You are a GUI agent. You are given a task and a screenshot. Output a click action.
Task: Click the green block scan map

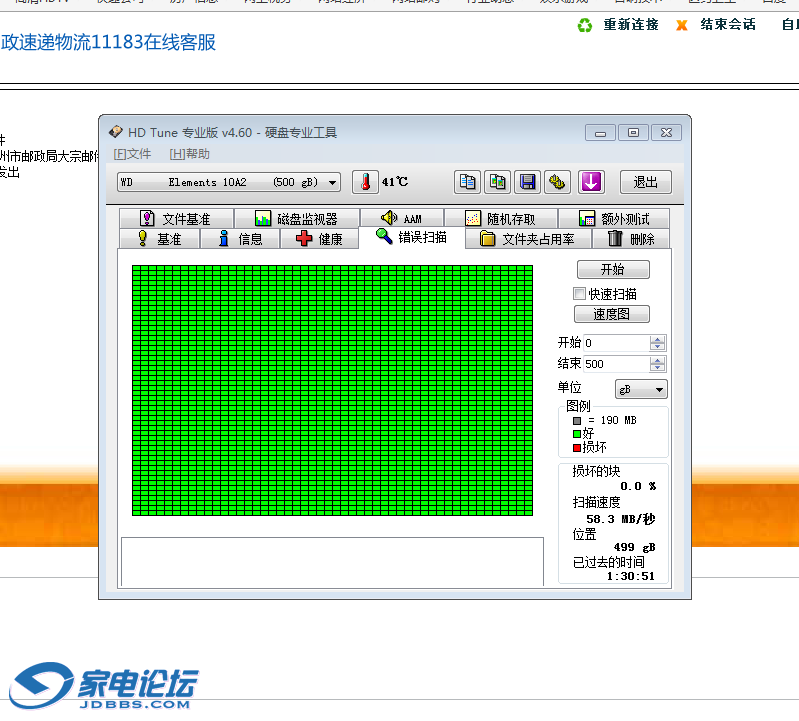tap(332, 390)
